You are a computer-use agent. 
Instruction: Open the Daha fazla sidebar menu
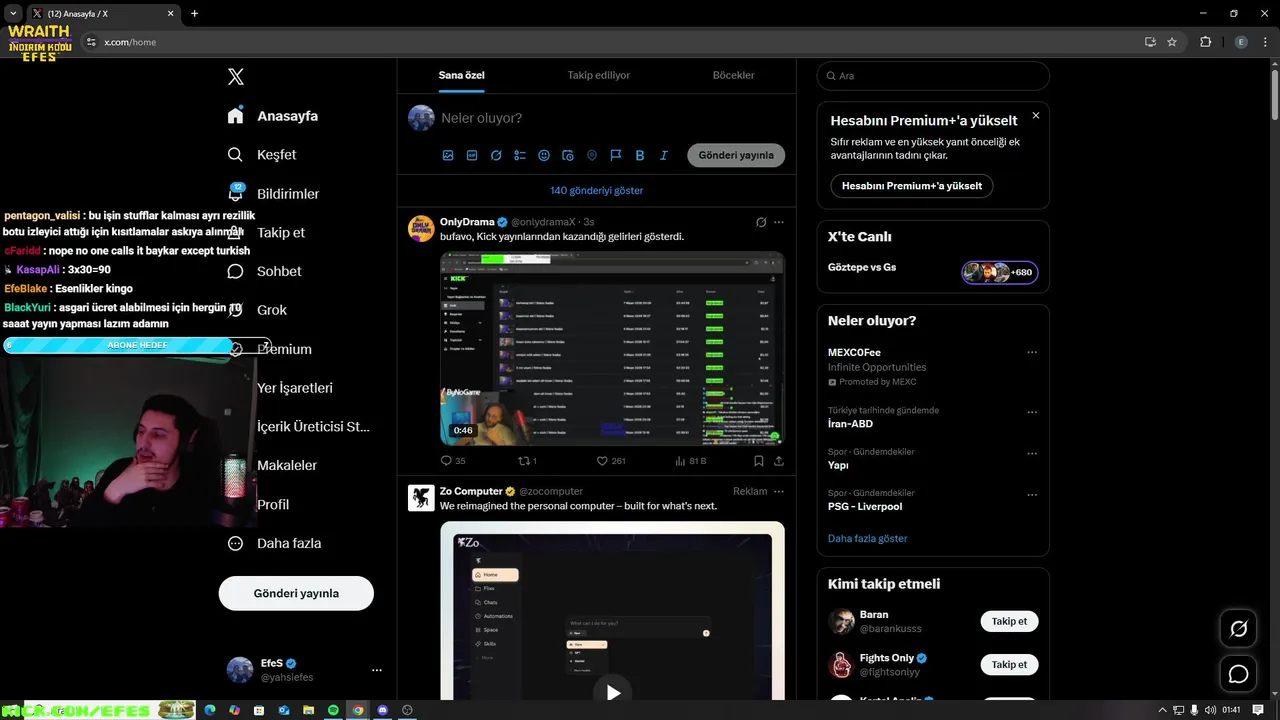274,543
